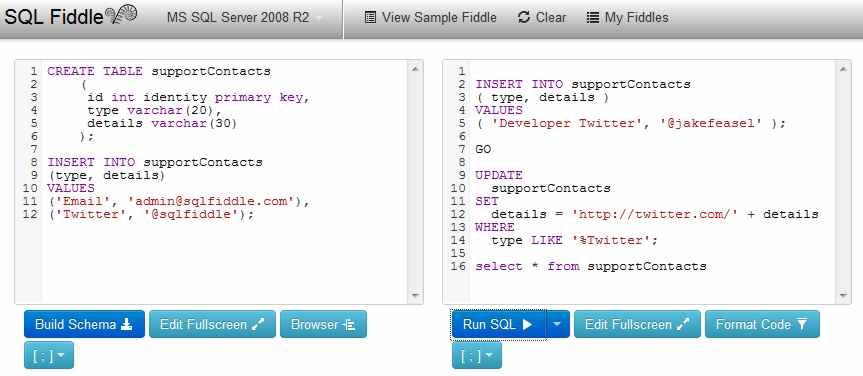Image resolution: width=863 pixels, height=376 pixels.
Task: Open the query panel terminator dropdown
Action: coord(477,355)
